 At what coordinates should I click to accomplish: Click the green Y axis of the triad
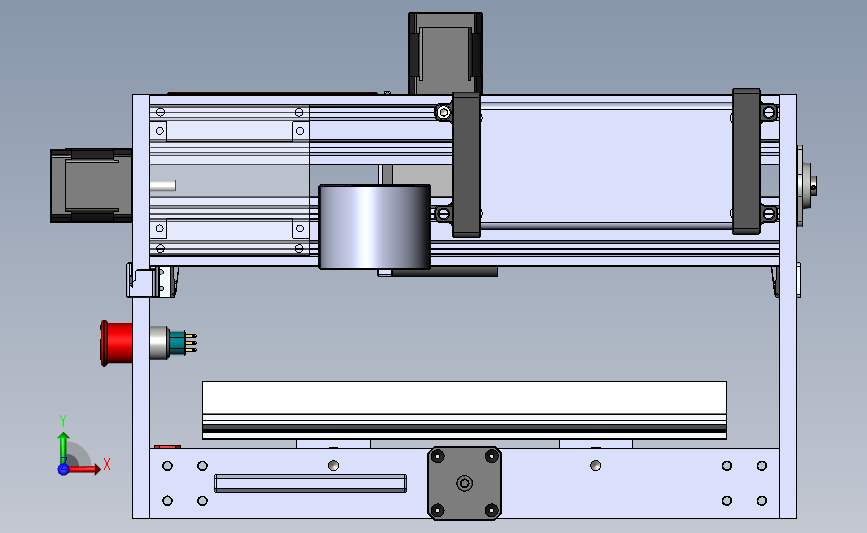[x=63, y=448]
